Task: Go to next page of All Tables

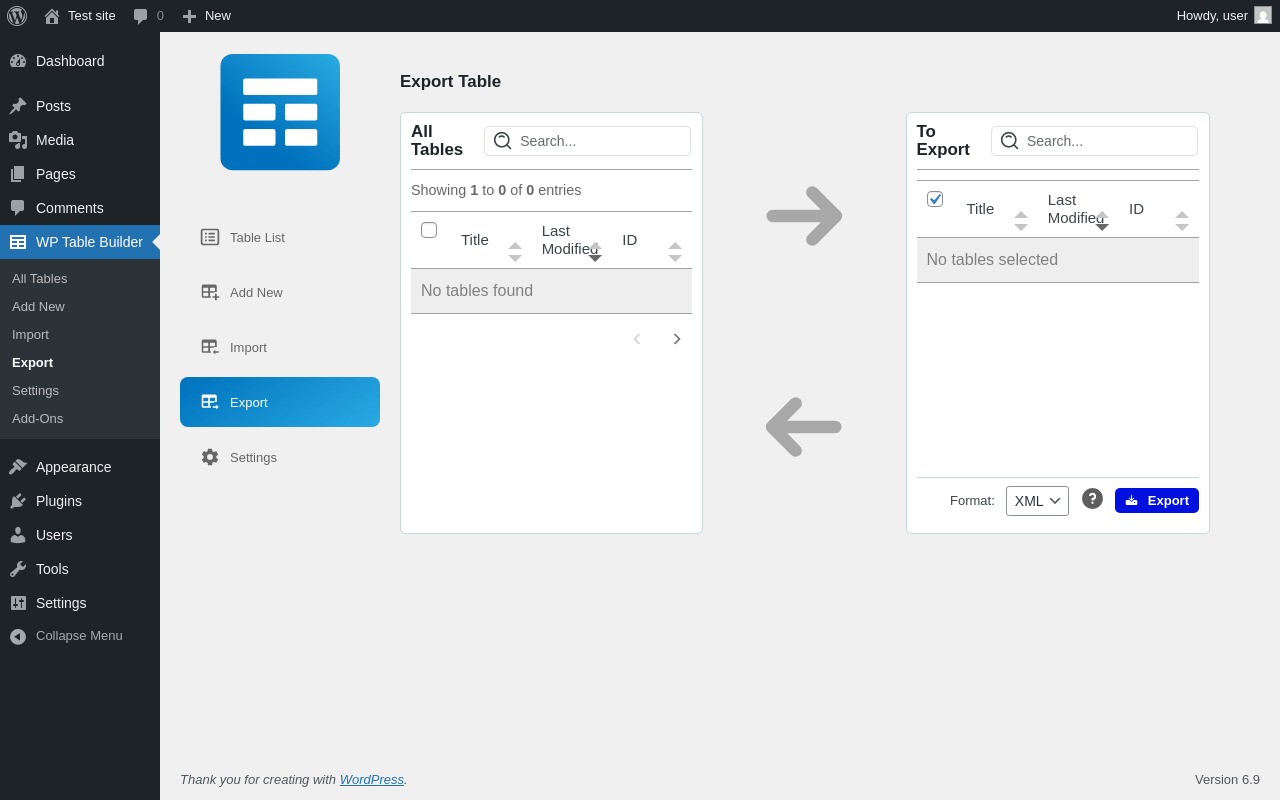Action: (x=677, y=339)
